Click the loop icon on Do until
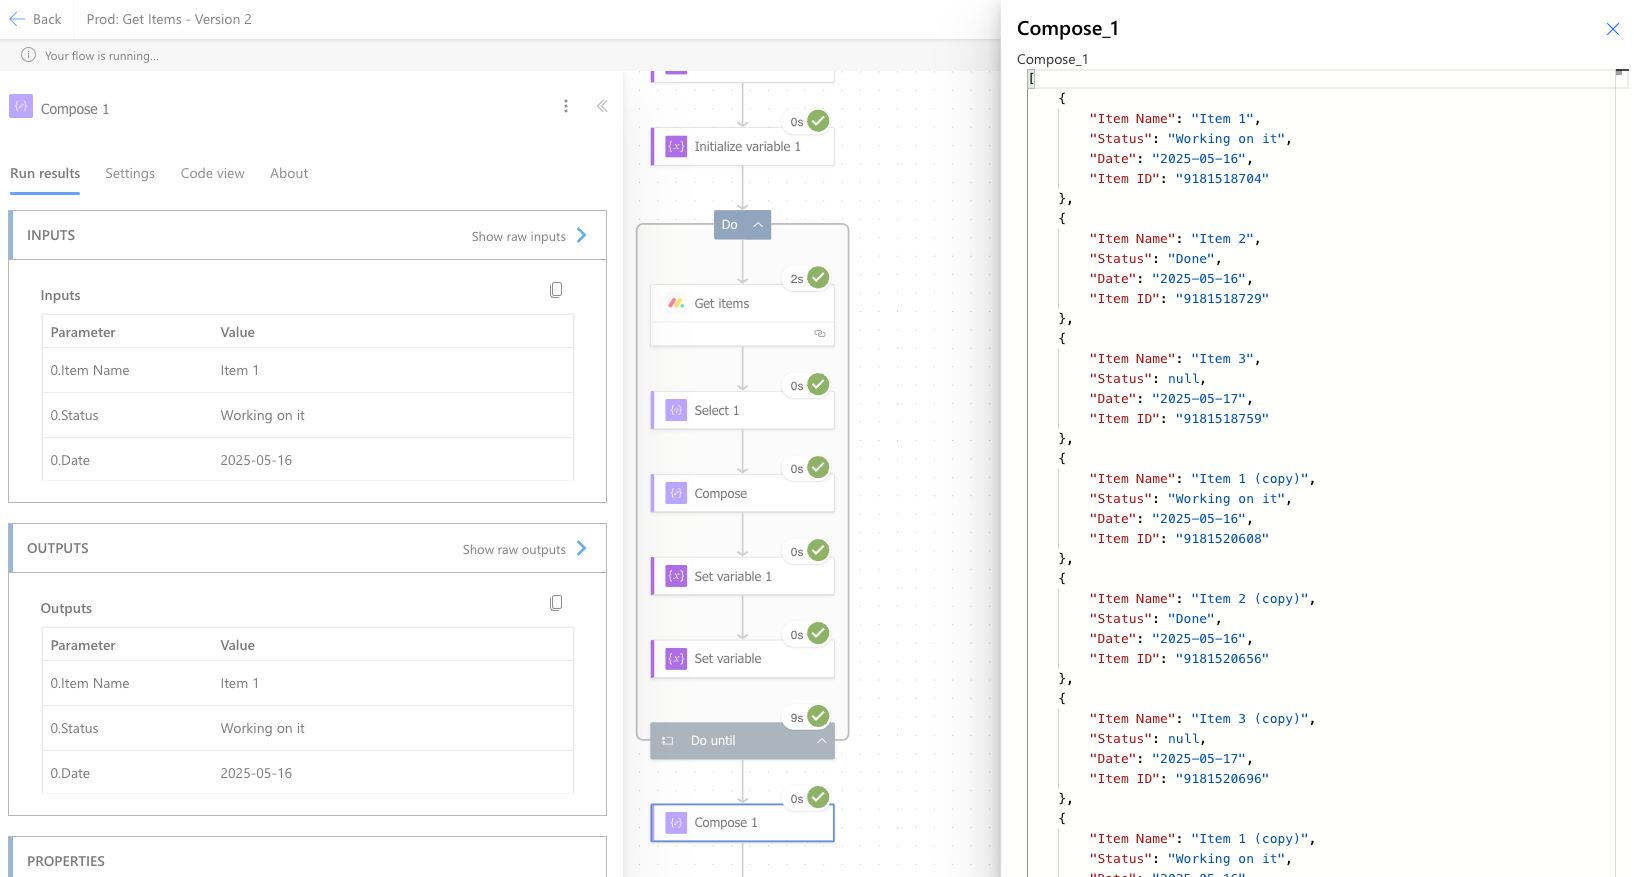 (668, 741)
